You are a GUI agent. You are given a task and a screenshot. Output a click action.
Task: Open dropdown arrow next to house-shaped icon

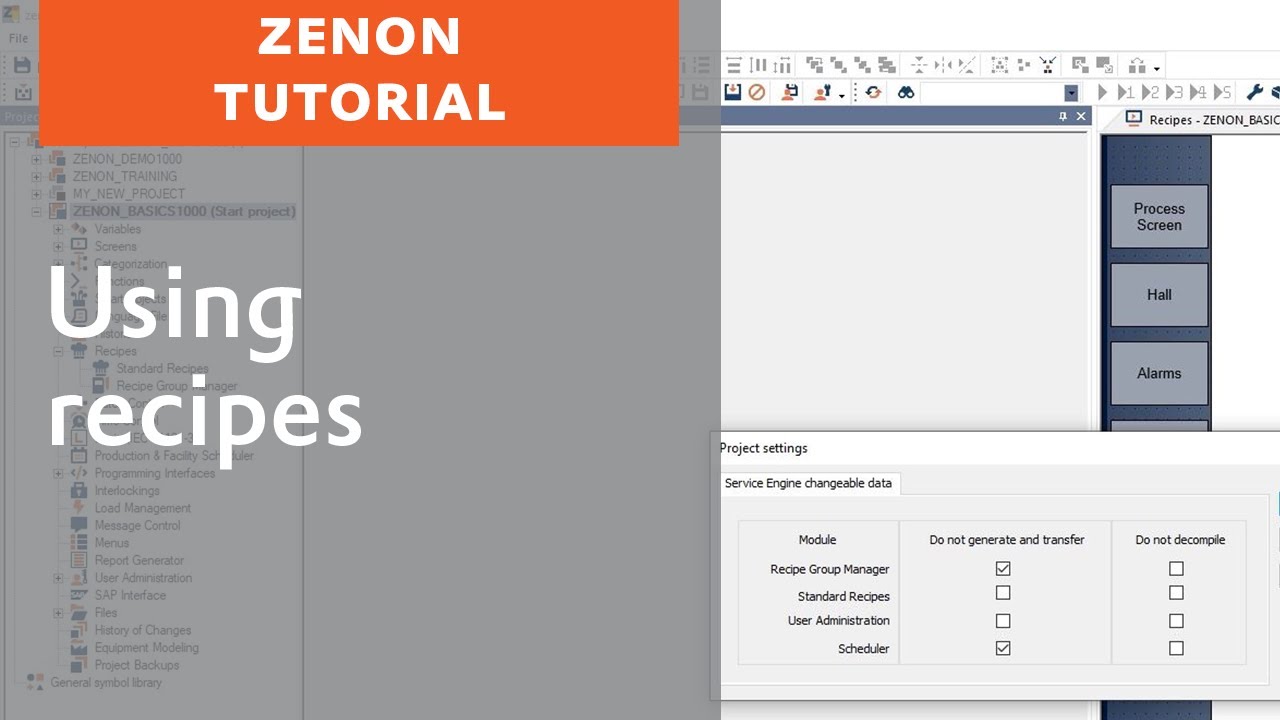[1157, 69]
